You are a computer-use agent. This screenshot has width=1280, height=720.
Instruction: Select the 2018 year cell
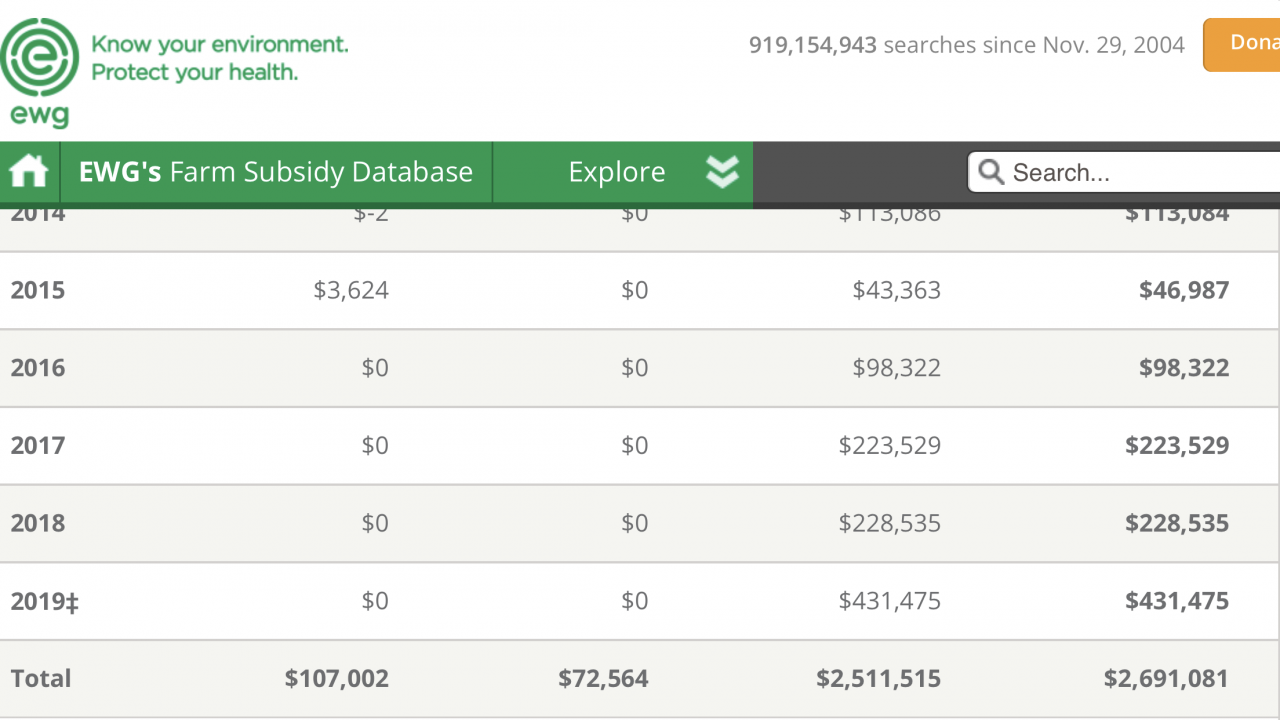click(x=38, y=523)
